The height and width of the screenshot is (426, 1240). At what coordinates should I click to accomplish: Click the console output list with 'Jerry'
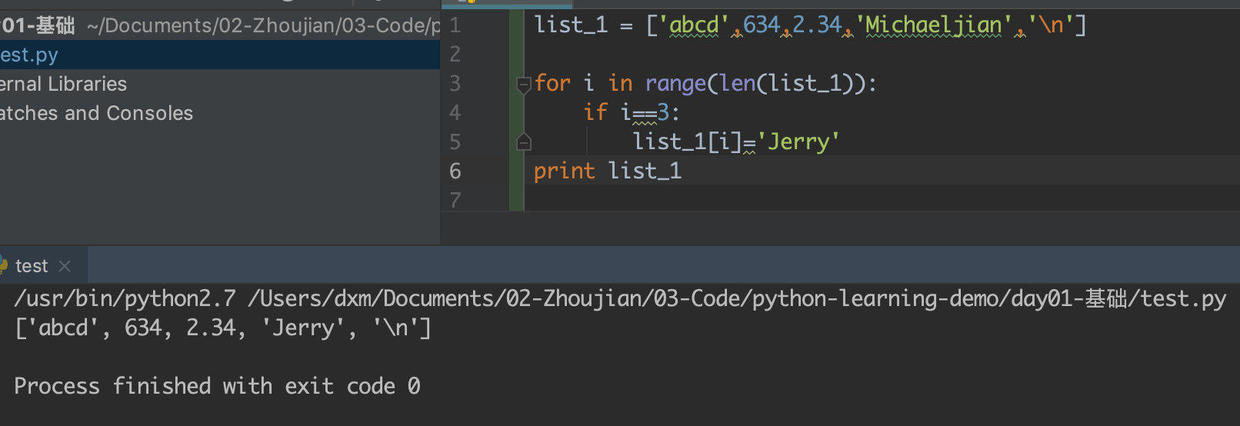222,327
